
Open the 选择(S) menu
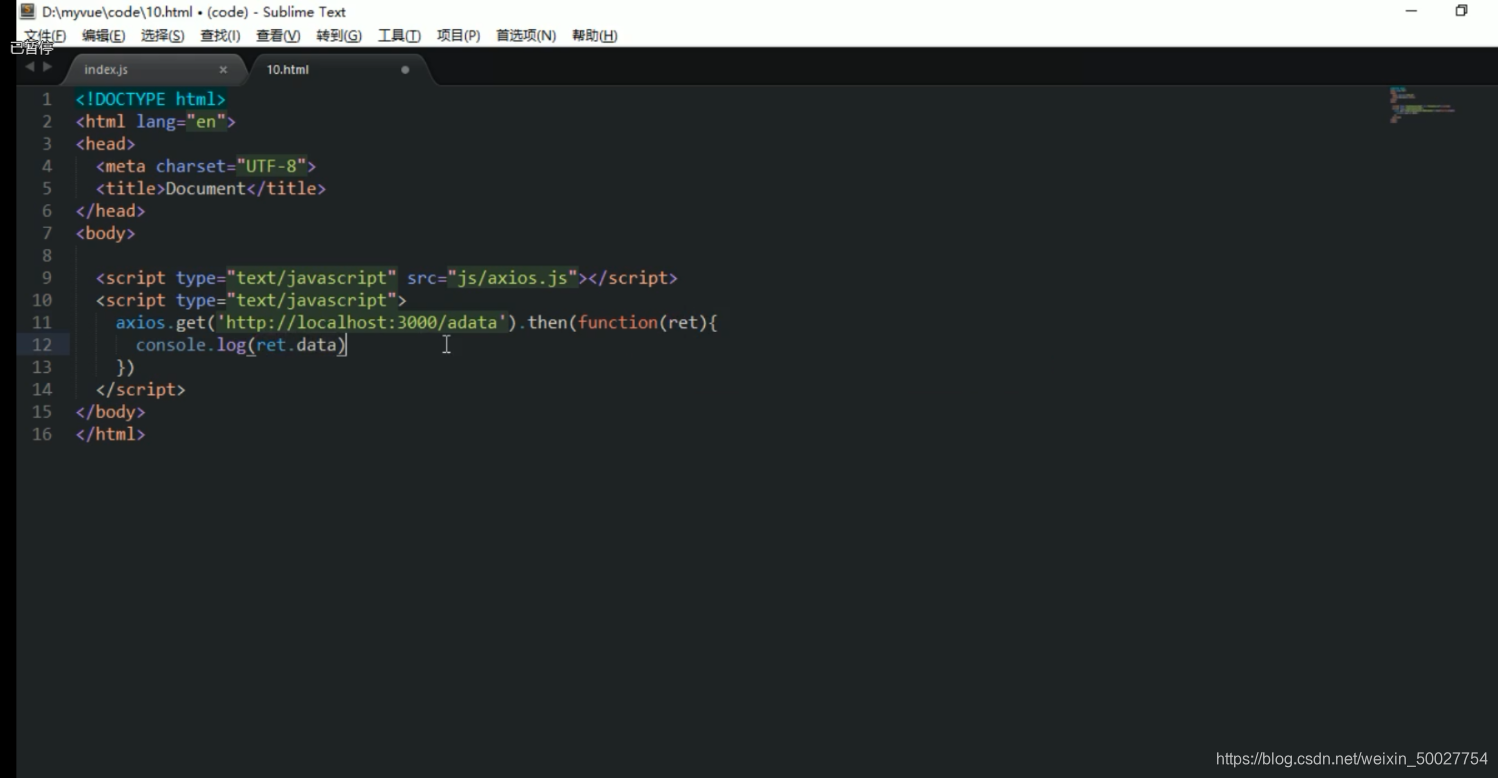point(162,36)
